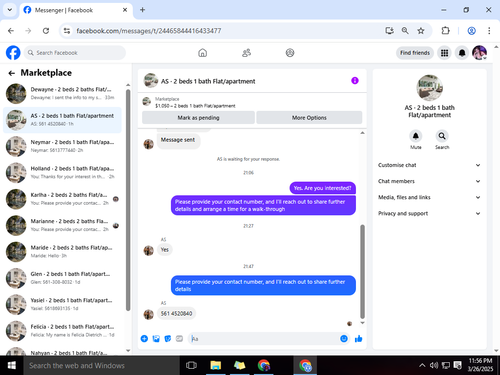Open the account profile picture menu

pos(480,53)
